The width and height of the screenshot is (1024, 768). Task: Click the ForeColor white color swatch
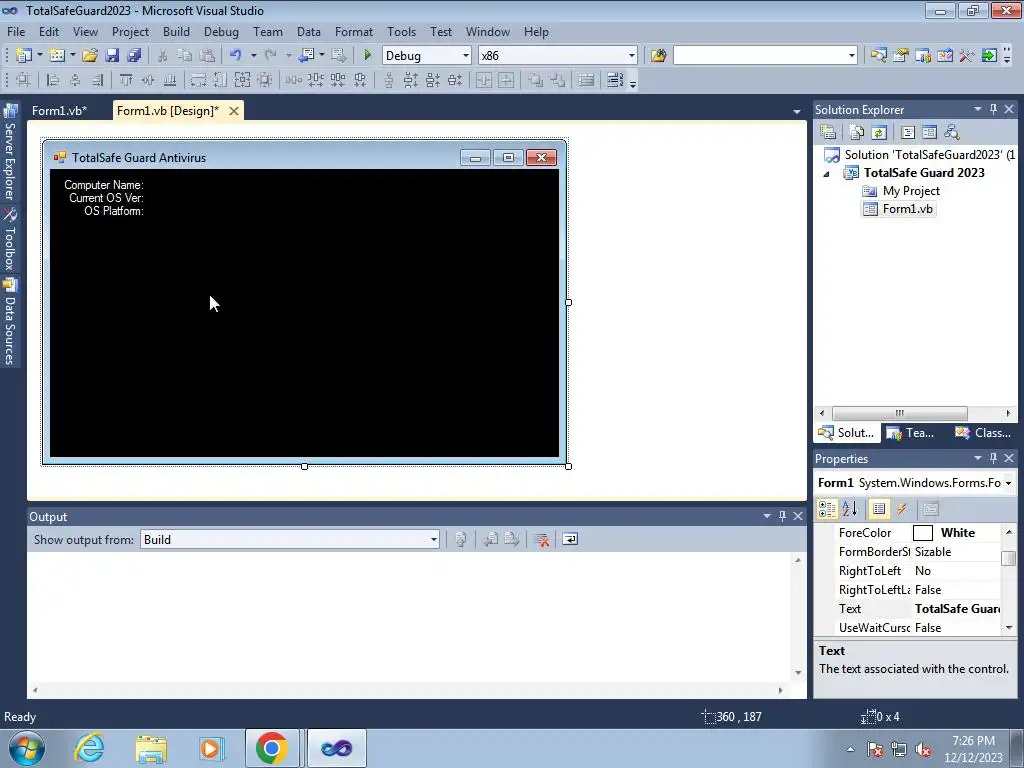pyautogui.click(x=922, y=533)
